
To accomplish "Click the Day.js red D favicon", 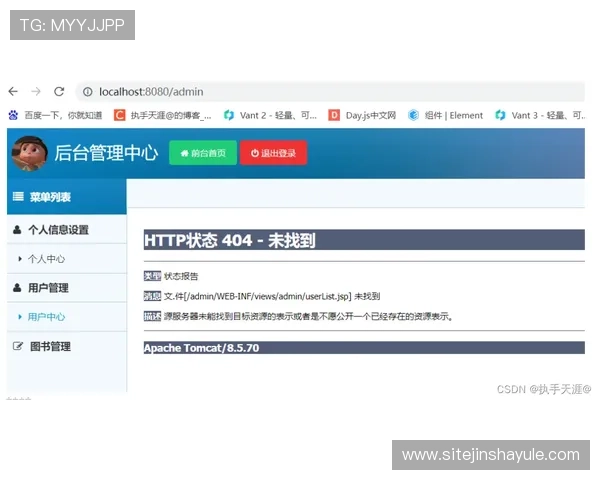I will tap(334, 115).
